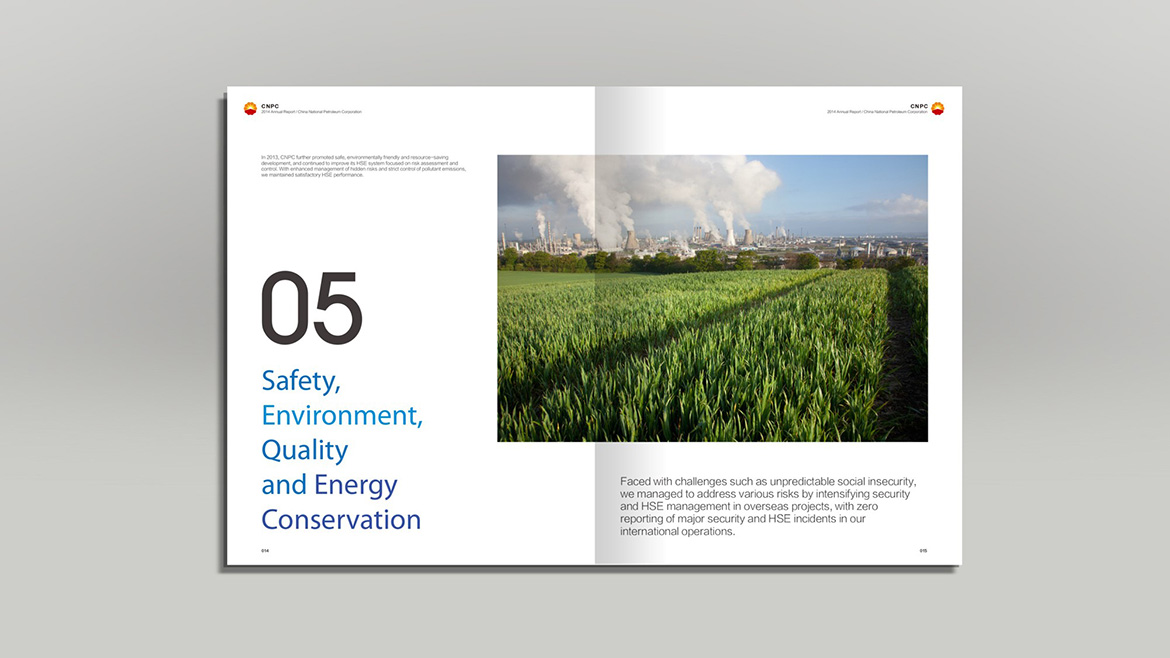Viewport: 1170px width, 658px height.
Task: Click the CNPC logo on right page
Action: tap(937, 108)
